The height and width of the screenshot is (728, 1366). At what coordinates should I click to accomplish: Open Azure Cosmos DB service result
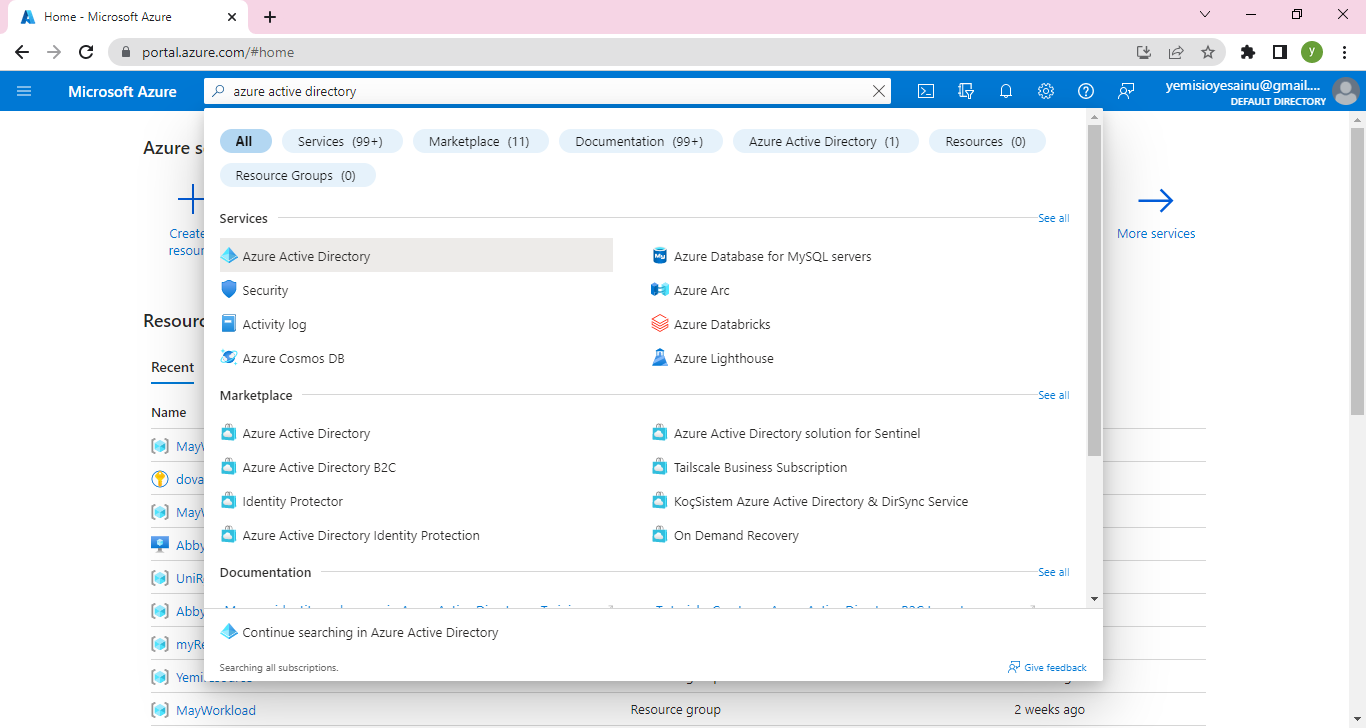(x=293, y=358)
